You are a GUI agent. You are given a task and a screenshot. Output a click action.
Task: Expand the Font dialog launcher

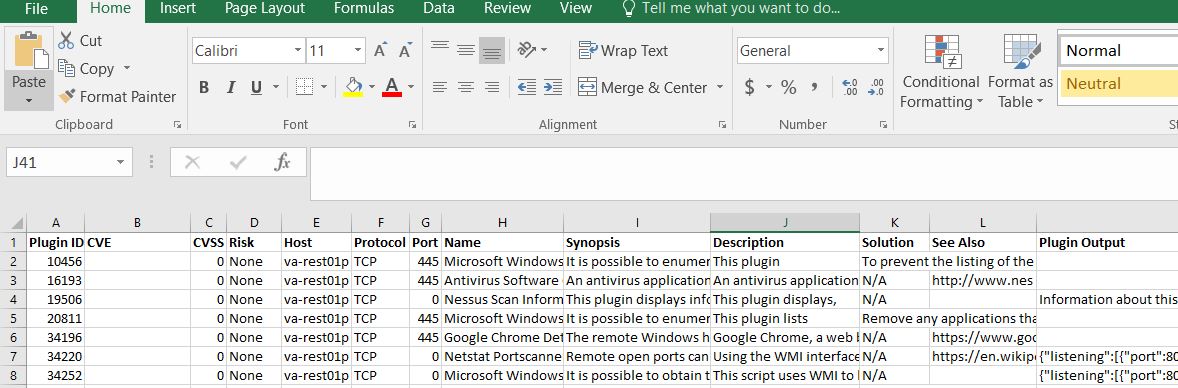coord(412,125)
